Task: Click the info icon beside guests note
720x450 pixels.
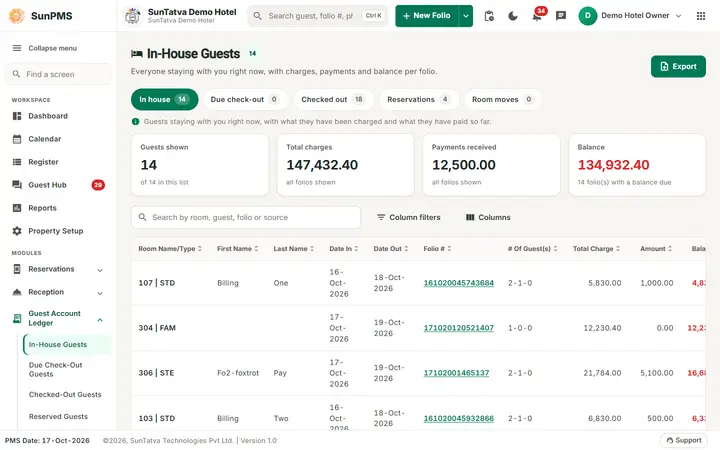Action: pos(135,121)
